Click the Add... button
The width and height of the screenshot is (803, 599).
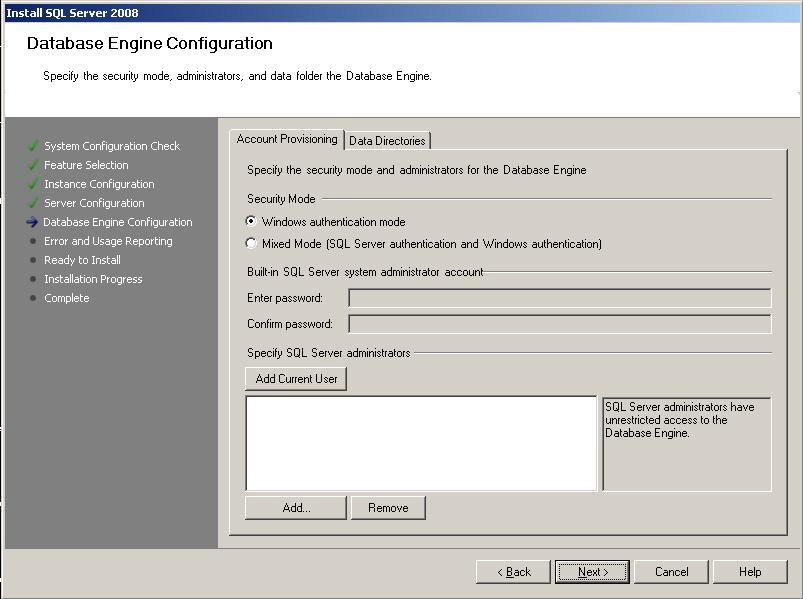pyautogui.click(x=296, y=508)
